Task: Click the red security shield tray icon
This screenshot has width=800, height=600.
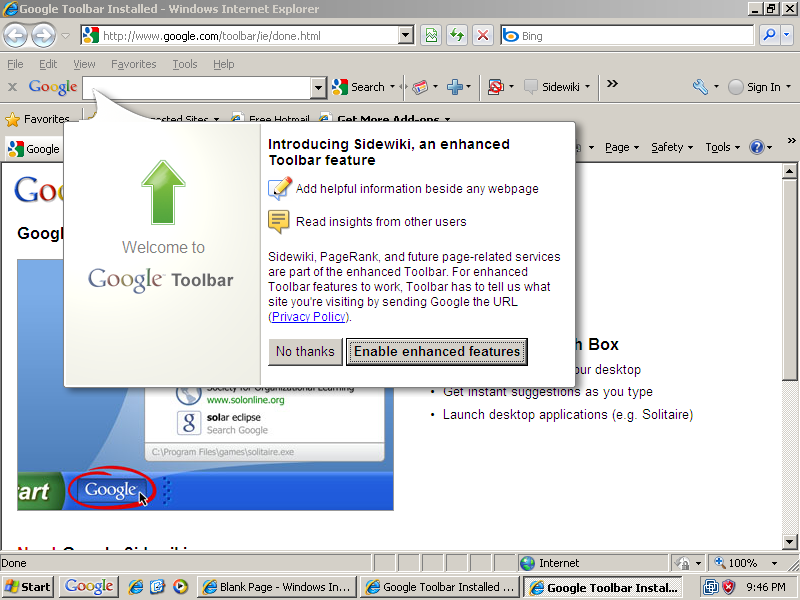Action: (729, 587)
